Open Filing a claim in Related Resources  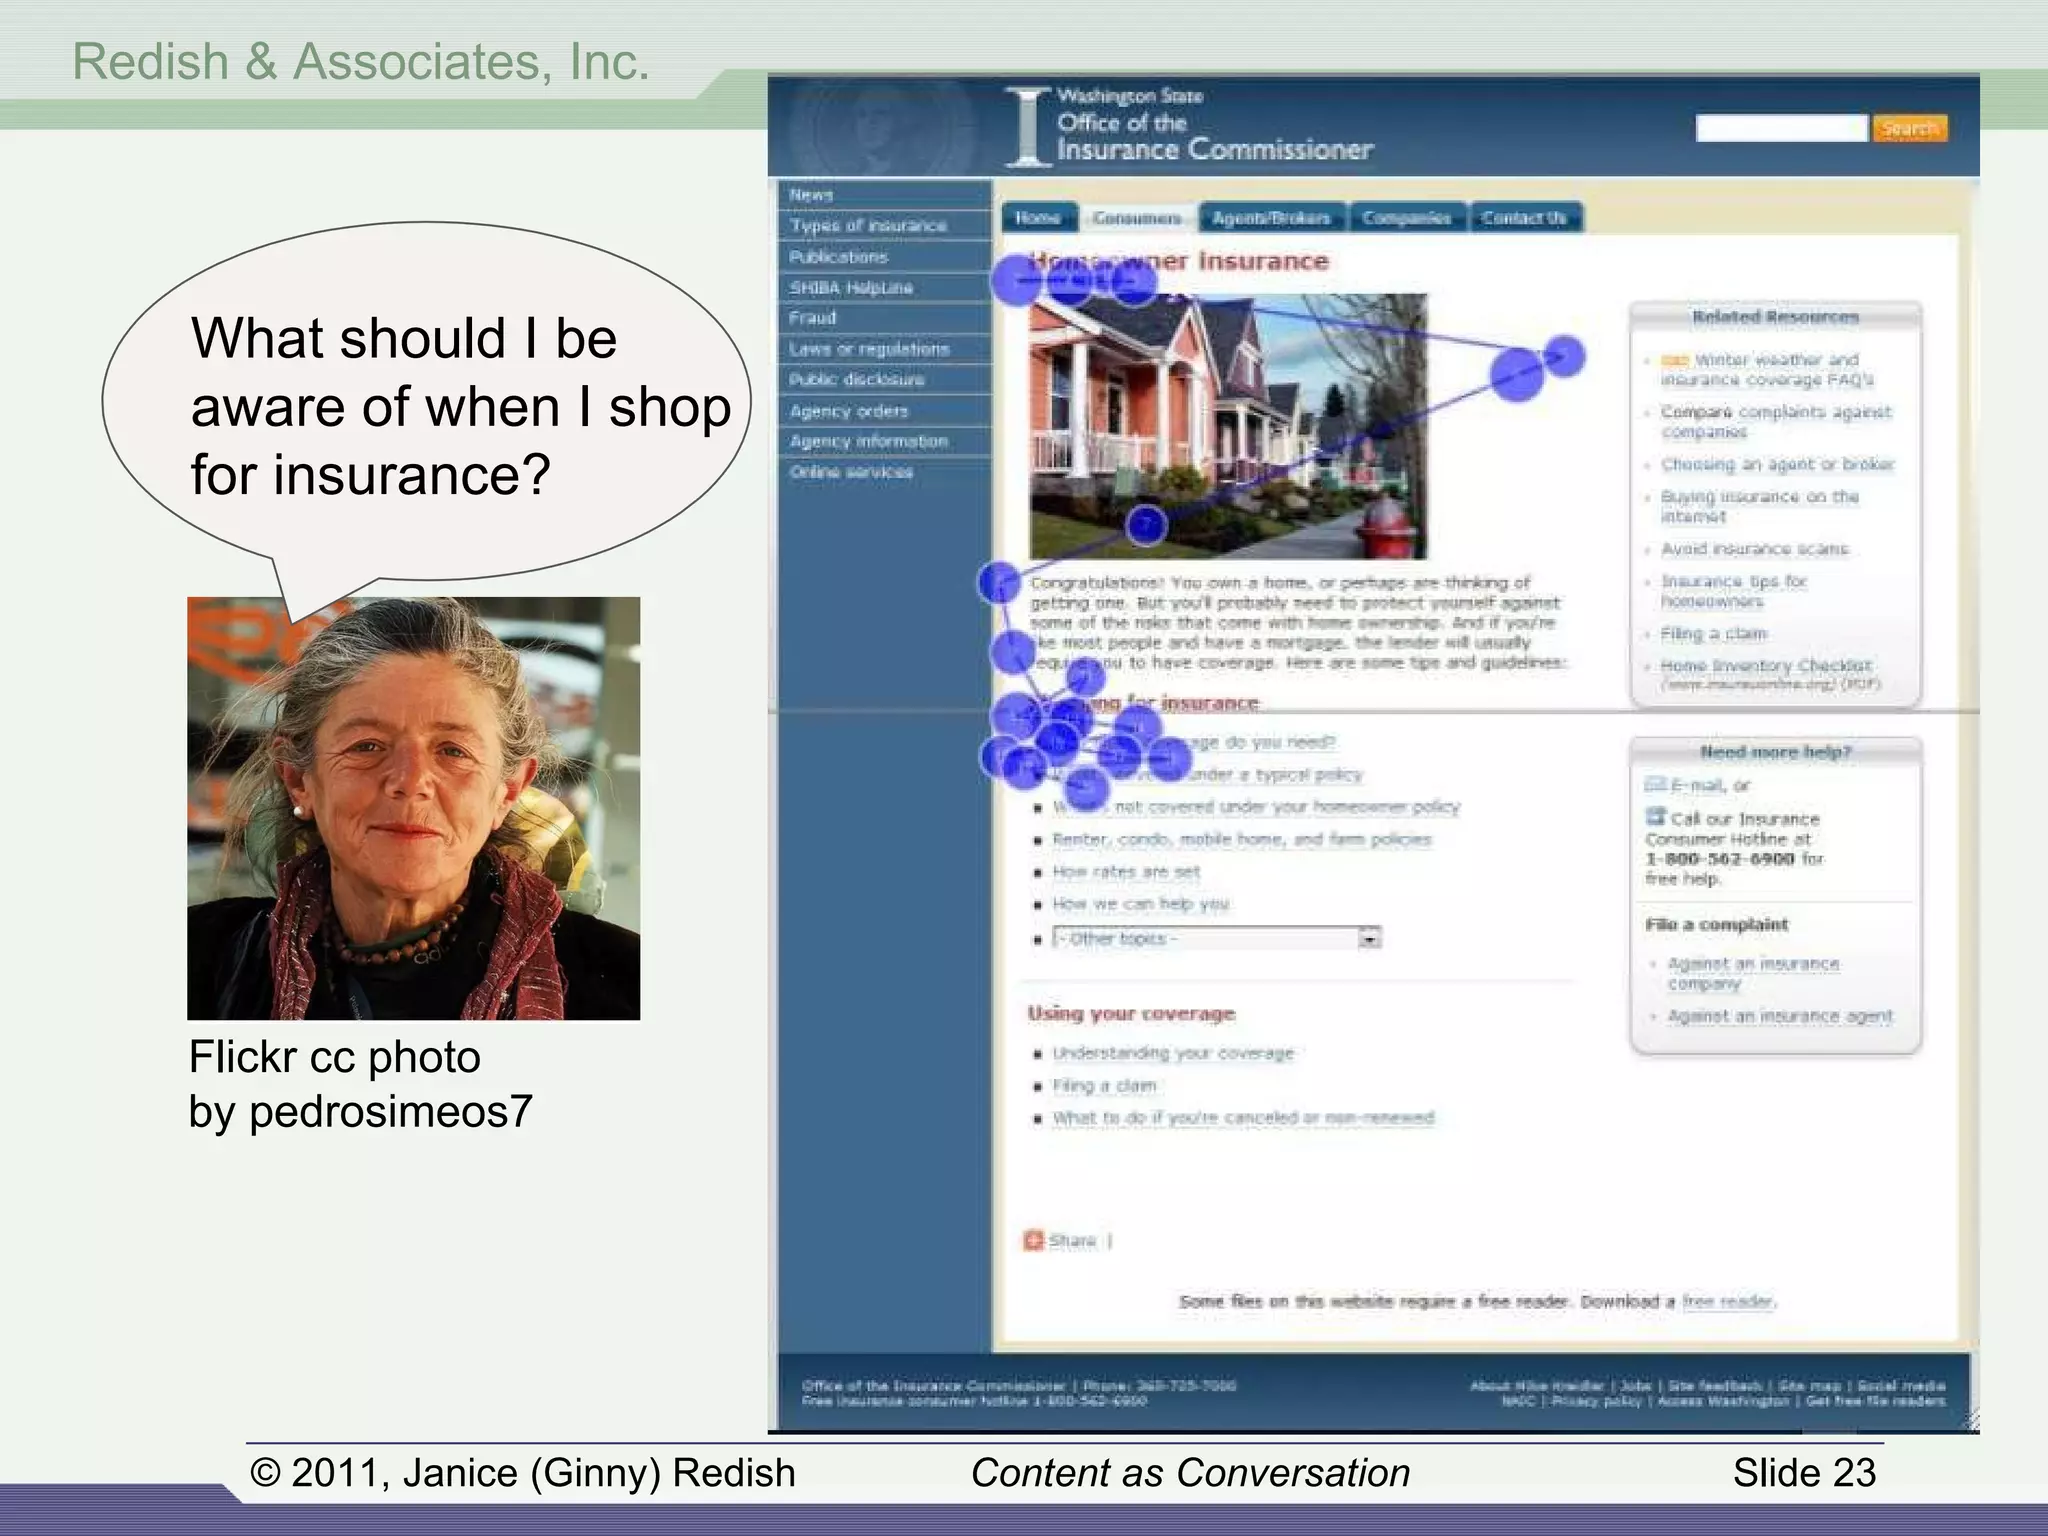point(1713,634)
